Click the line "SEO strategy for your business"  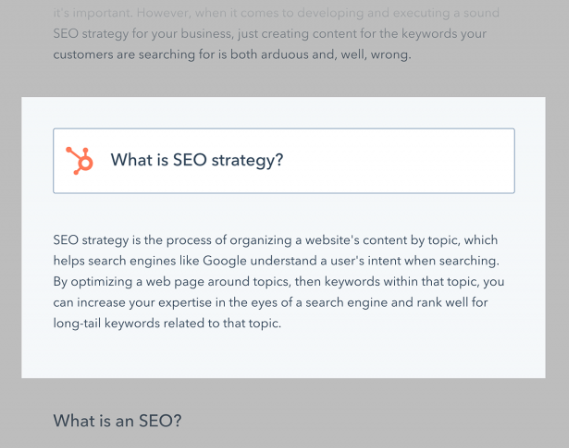click(270, 34)
